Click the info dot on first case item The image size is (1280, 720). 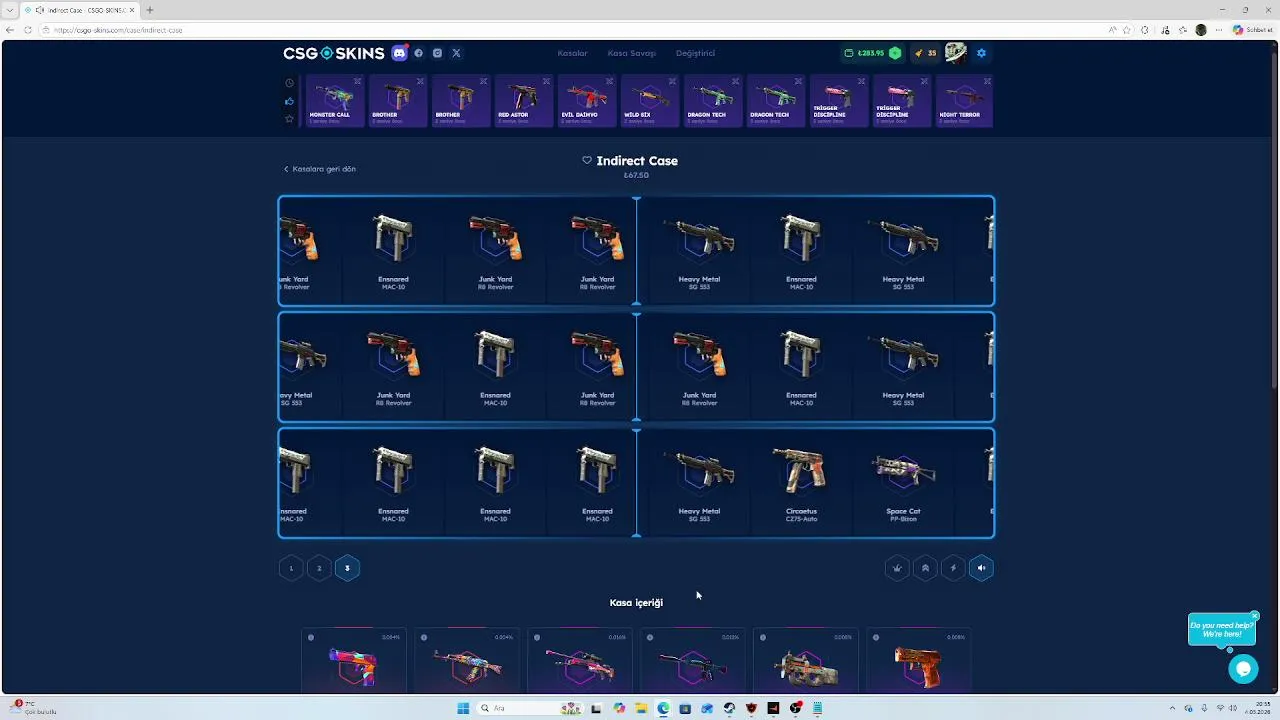[311, 637]
